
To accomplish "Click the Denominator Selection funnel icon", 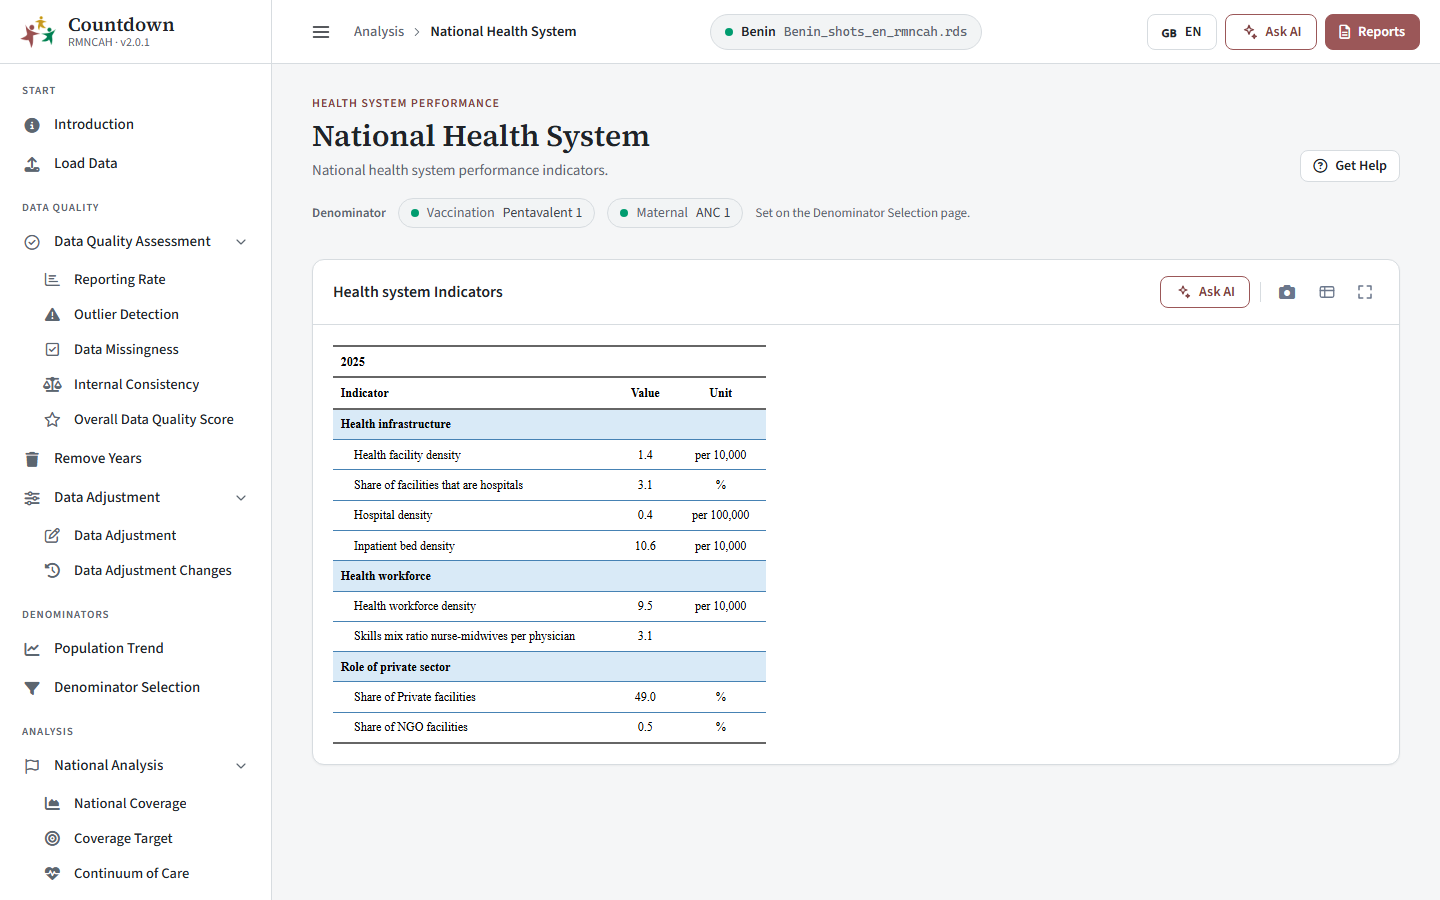I will pyautogui.click(x=32, y=688).
